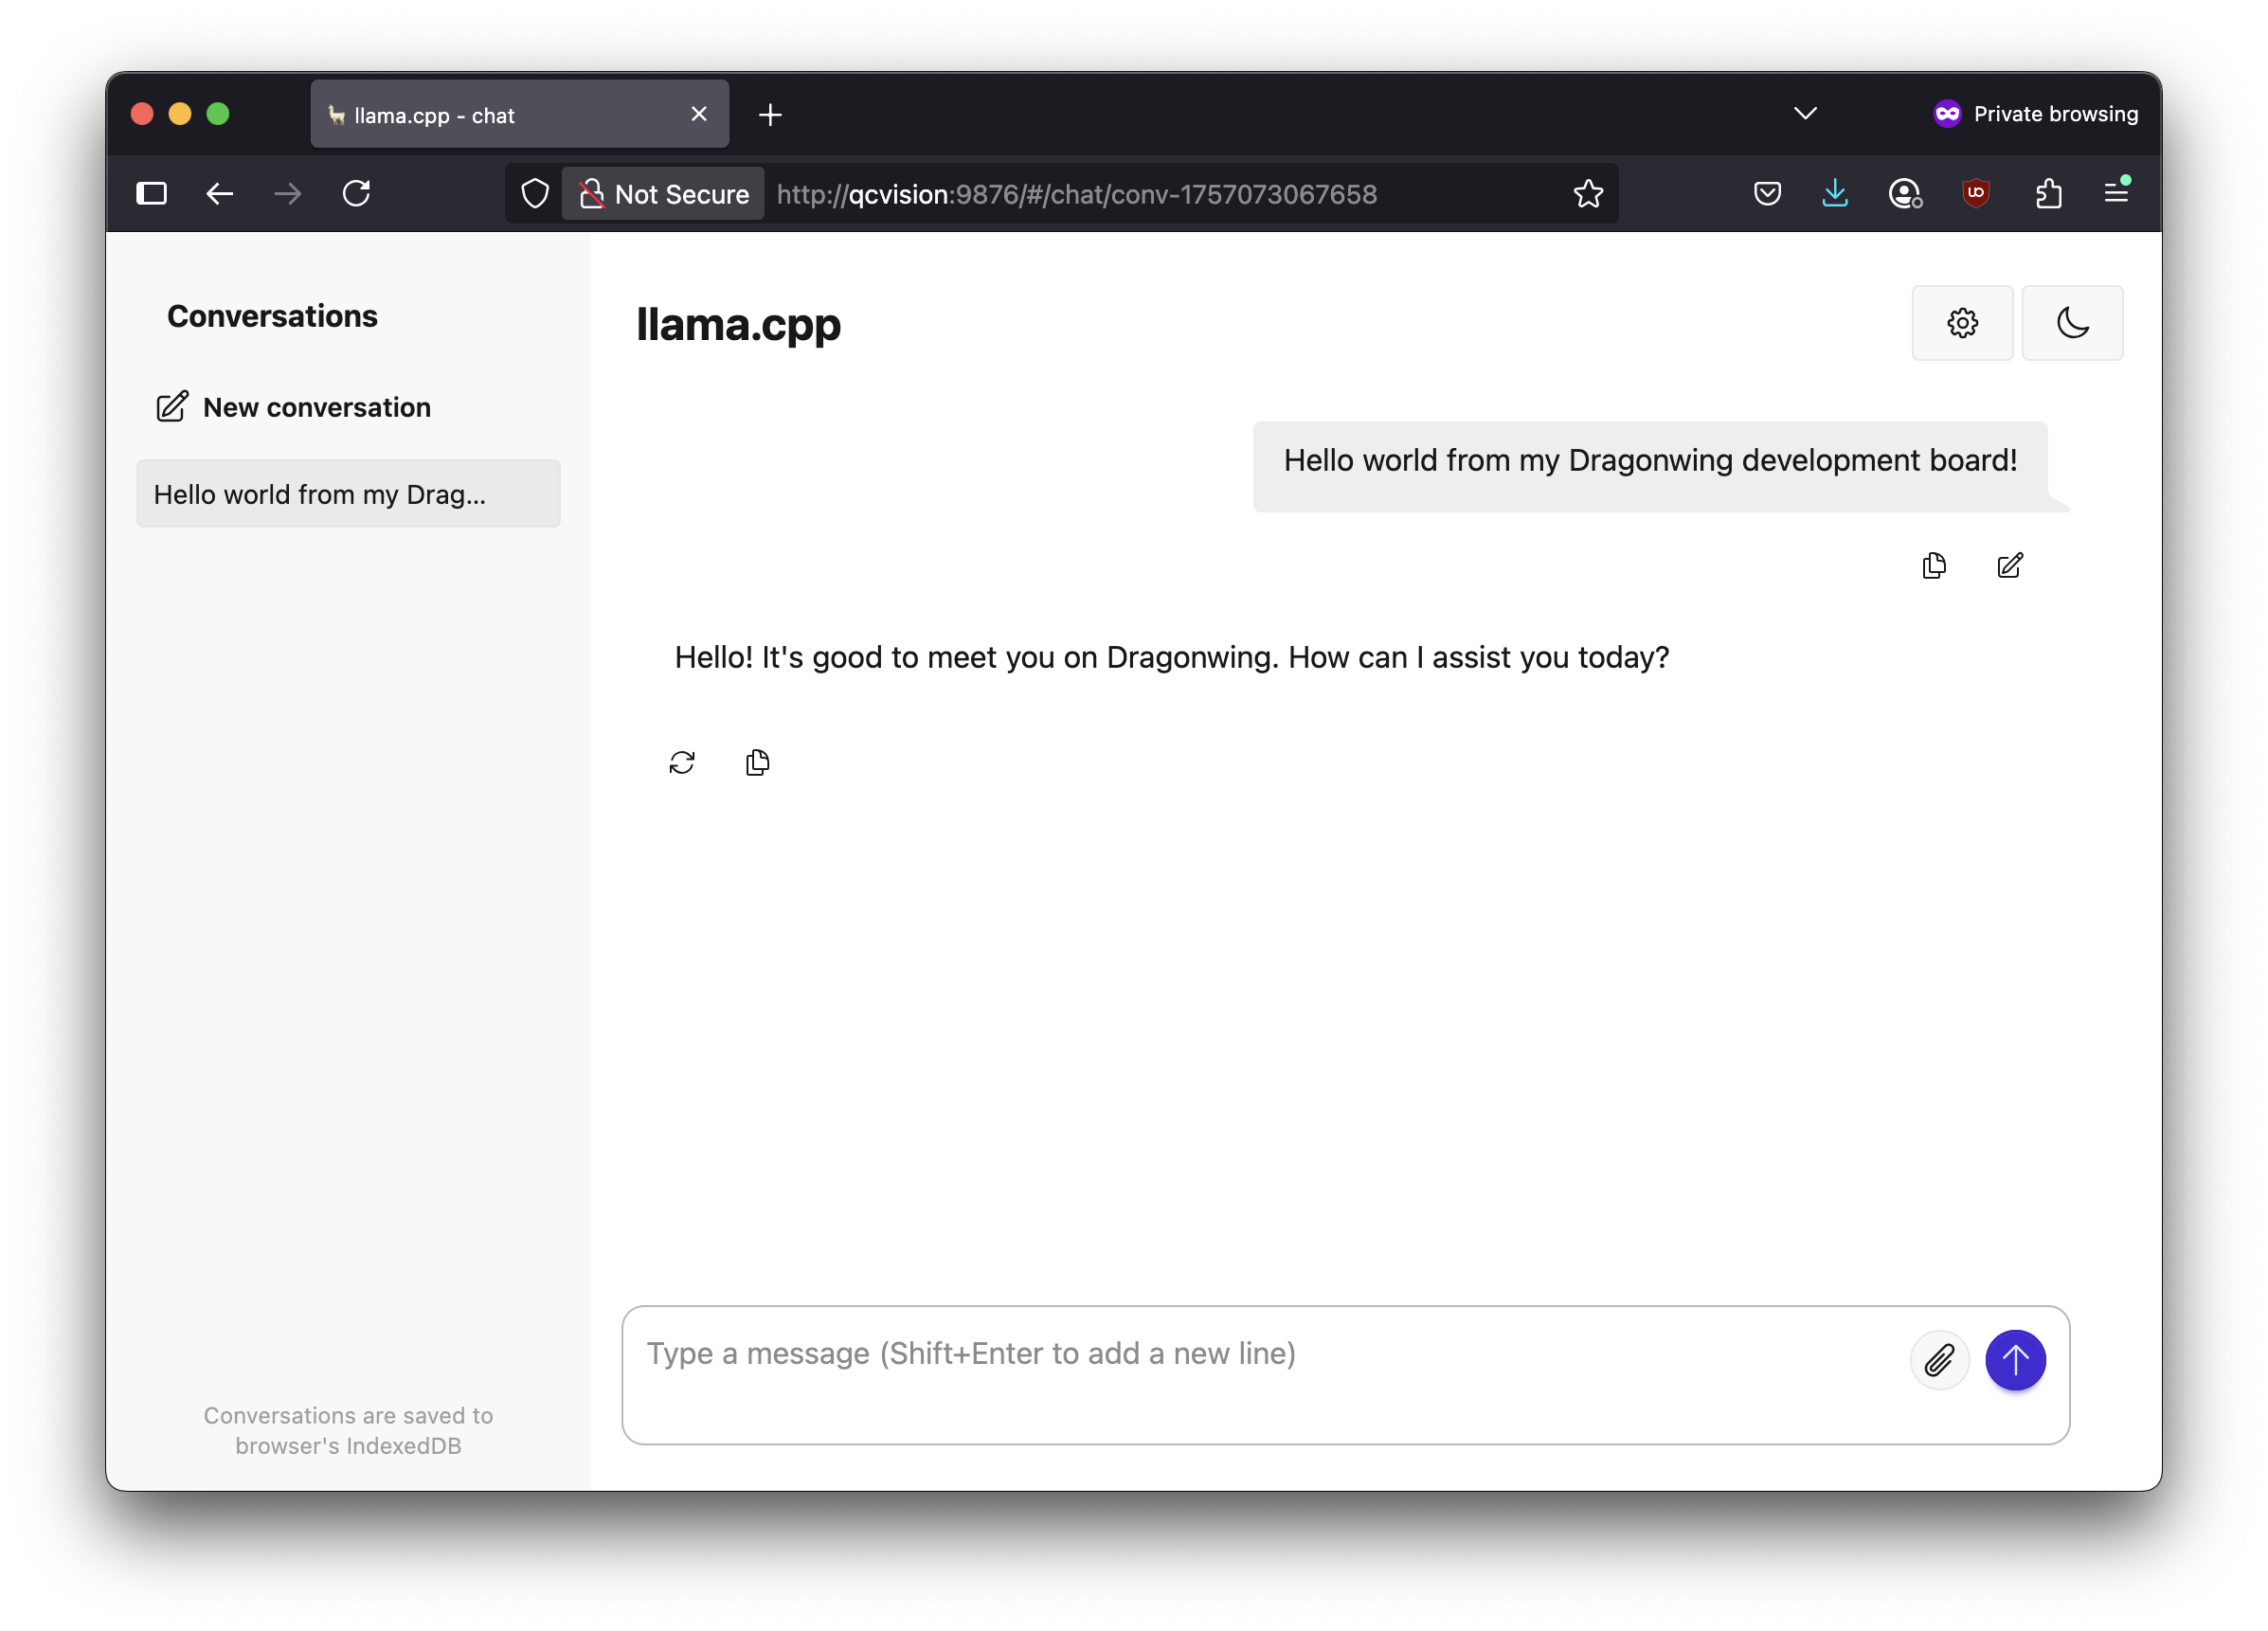Open uBlock Origin extension popup
2268x1631 pixels.
(1976, 192)
